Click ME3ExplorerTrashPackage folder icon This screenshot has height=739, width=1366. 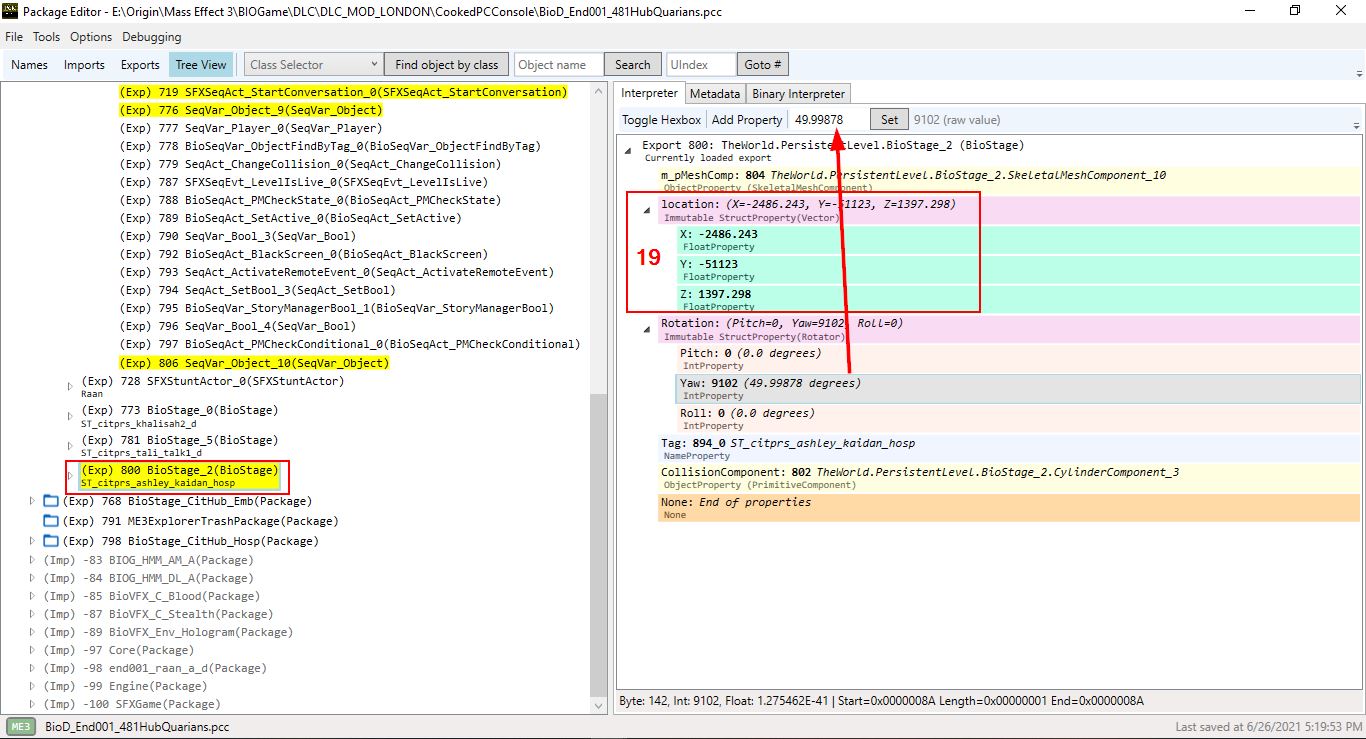click(x=51, y=521)
